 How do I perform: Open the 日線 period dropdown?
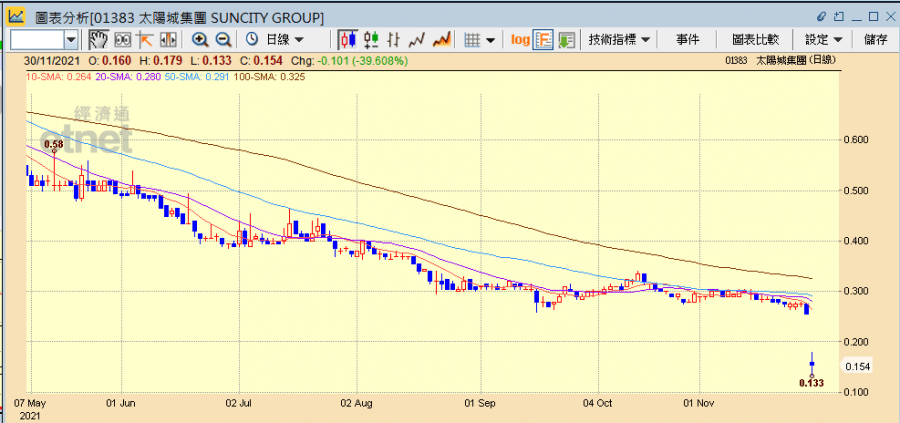coord(276,39)
